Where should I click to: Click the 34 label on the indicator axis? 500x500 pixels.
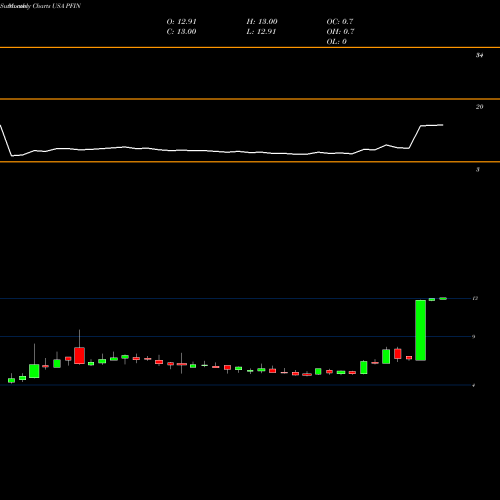pyautogui.click(x=479, y=55)
